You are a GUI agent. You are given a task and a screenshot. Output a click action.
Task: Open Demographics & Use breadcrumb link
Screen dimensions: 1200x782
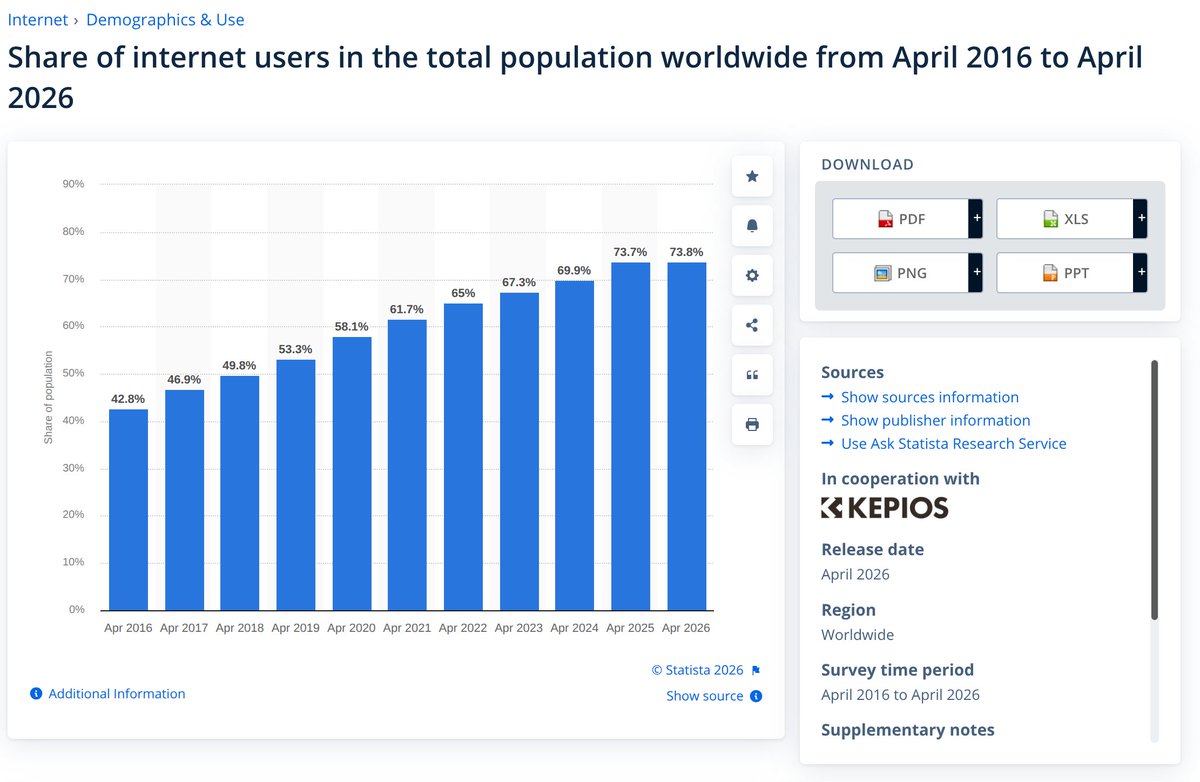(165, 20)
